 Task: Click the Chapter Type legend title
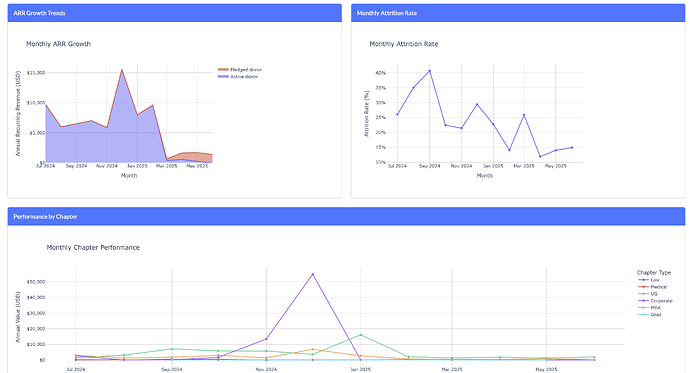[653, 273]
